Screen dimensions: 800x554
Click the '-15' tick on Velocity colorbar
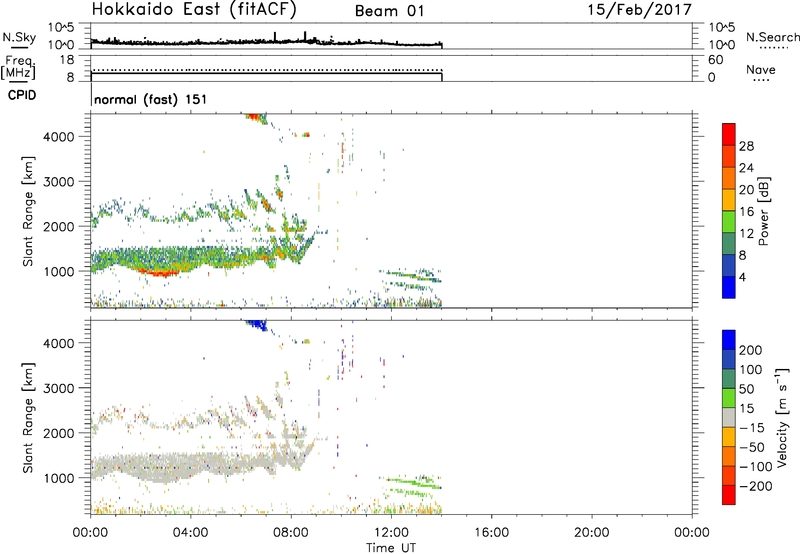(x=752, y=427)
